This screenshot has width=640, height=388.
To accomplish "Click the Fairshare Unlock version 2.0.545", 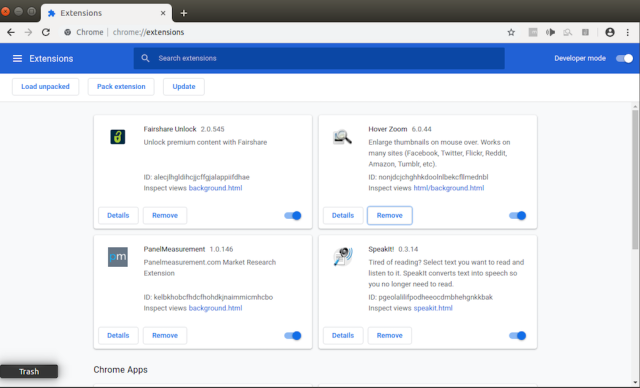I will tap(212, 129).
